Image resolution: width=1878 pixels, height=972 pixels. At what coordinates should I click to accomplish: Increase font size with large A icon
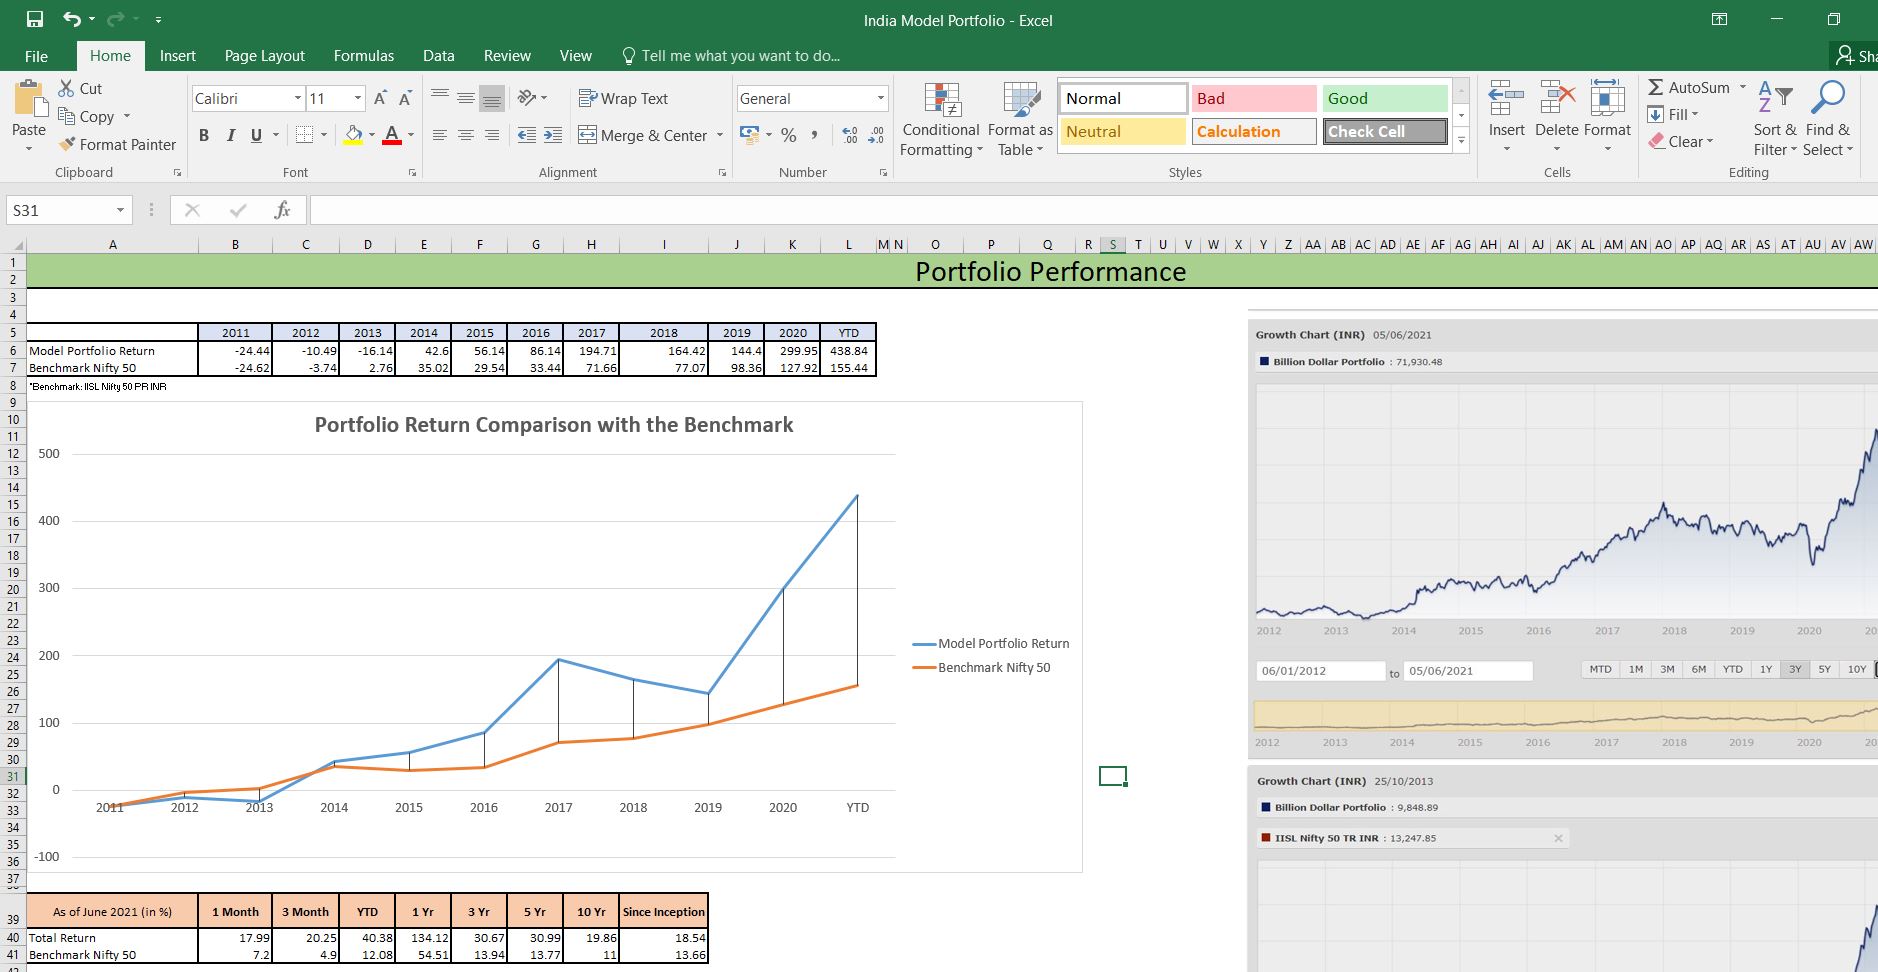(x=380, y=98)
